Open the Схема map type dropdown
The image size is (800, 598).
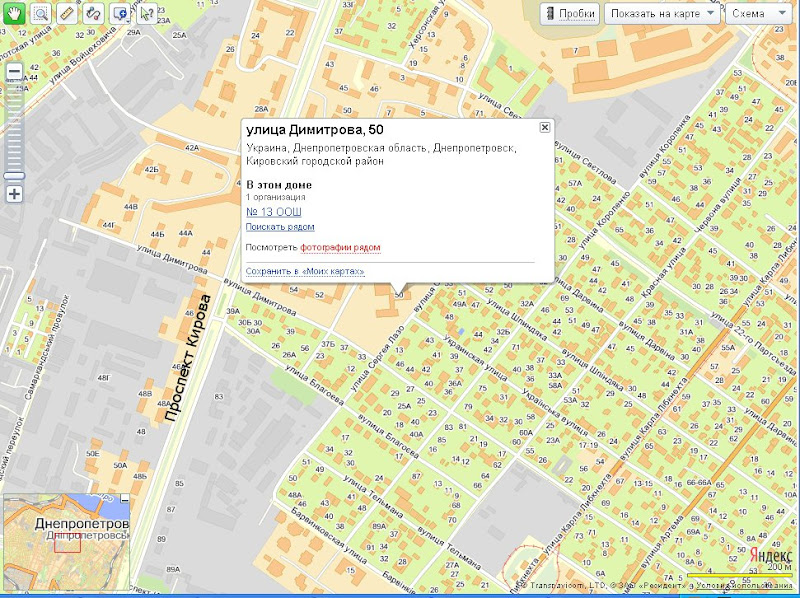(759, 14)
